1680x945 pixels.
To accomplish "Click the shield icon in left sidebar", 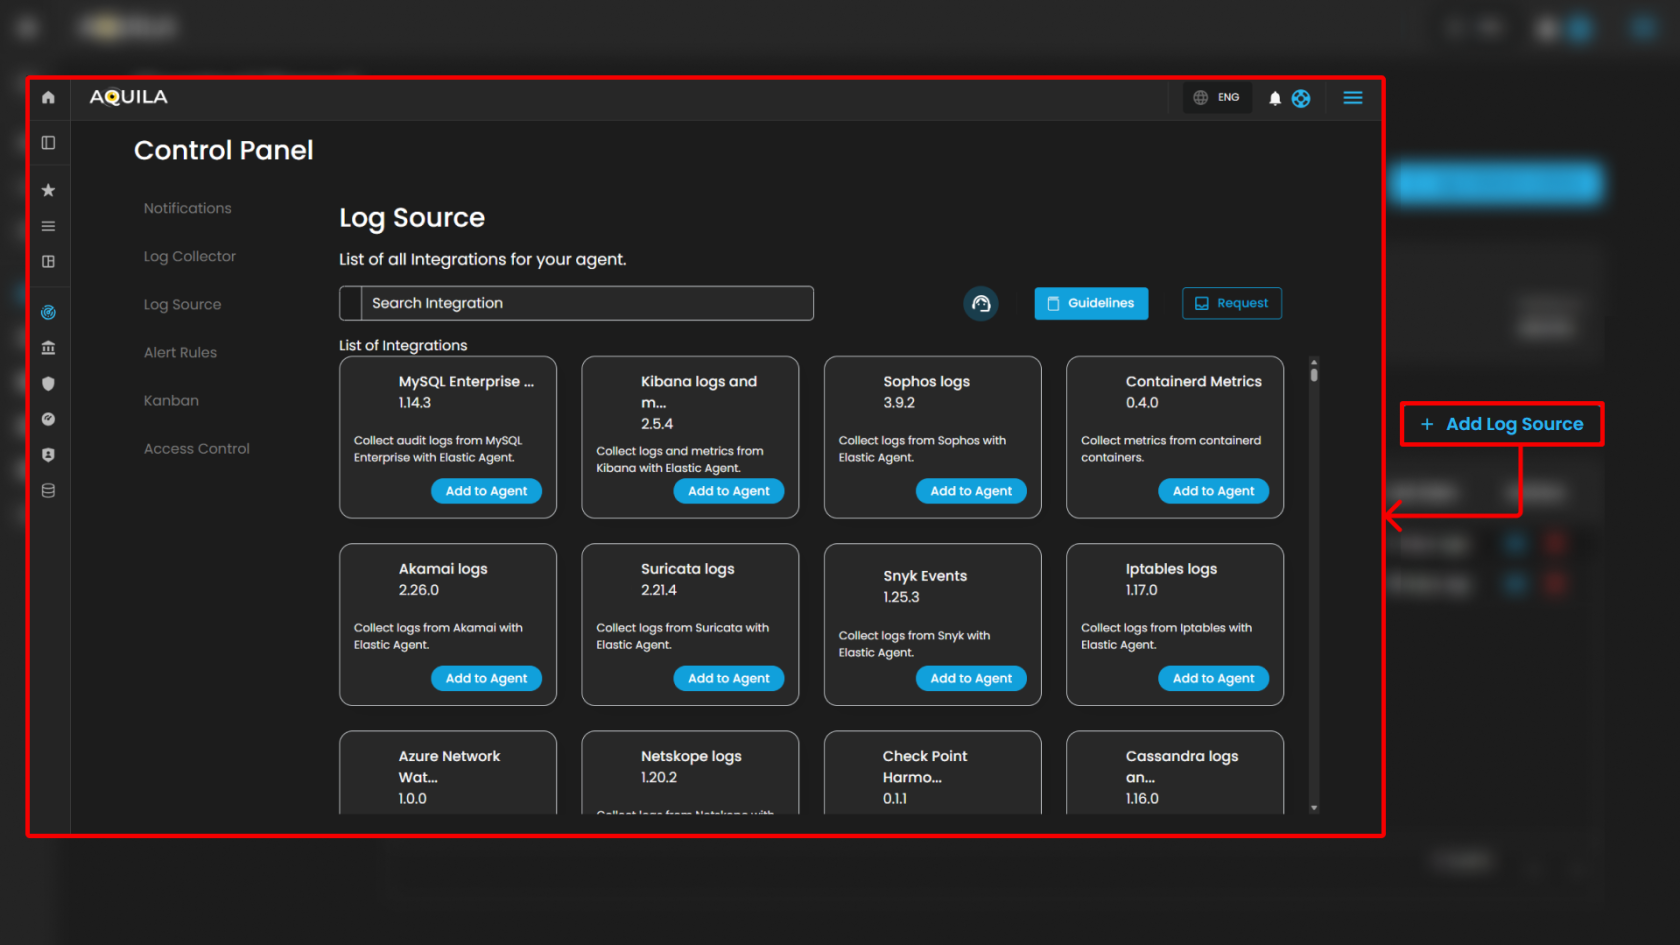I will coord(48,384).
